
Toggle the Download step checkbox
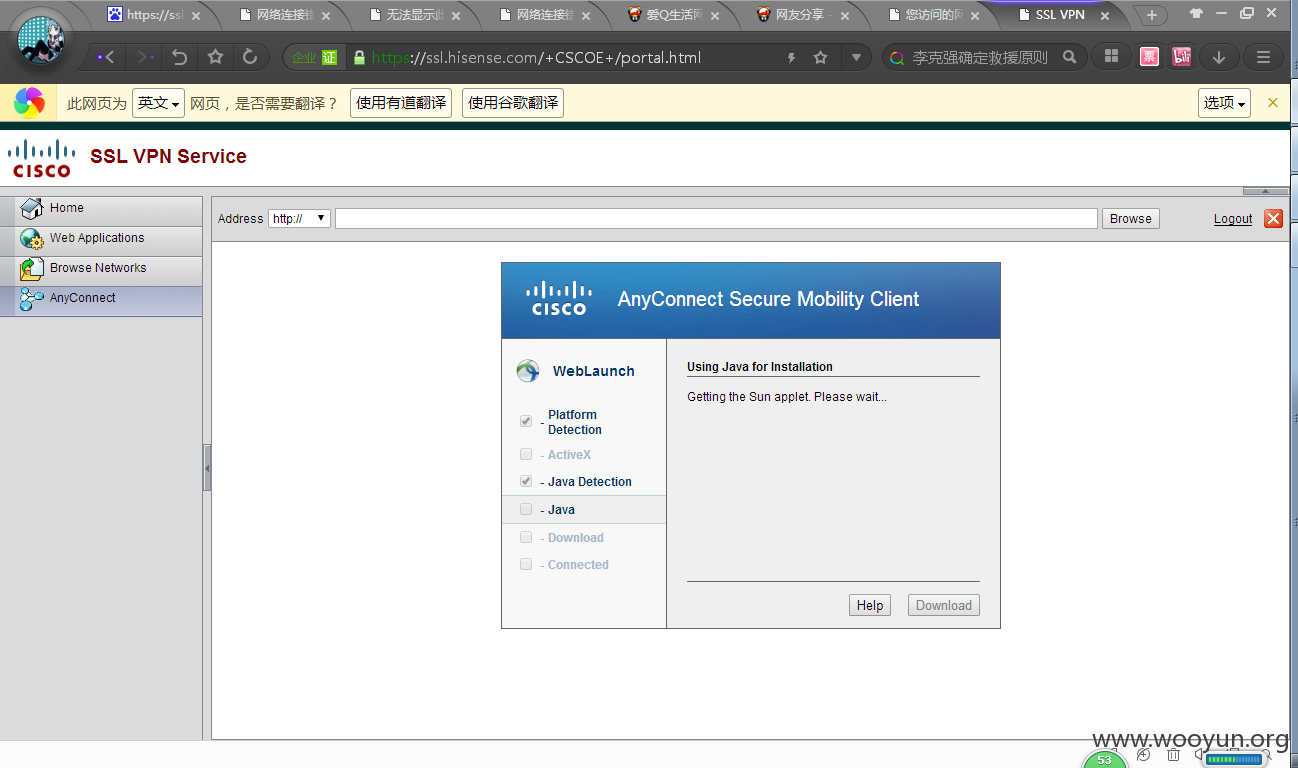[x=526, y=537]
